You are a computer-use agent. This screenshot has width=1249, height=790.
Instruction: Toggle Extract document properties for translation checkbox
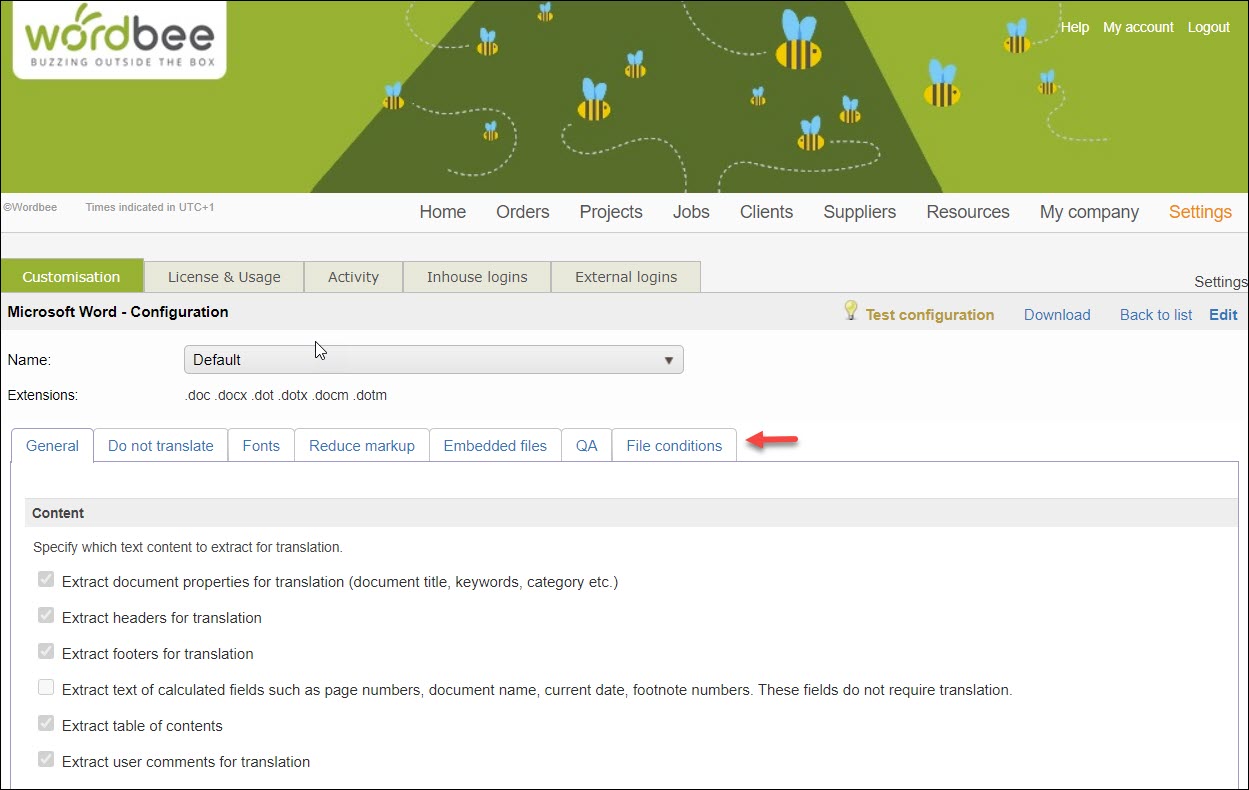coord(46,580)
